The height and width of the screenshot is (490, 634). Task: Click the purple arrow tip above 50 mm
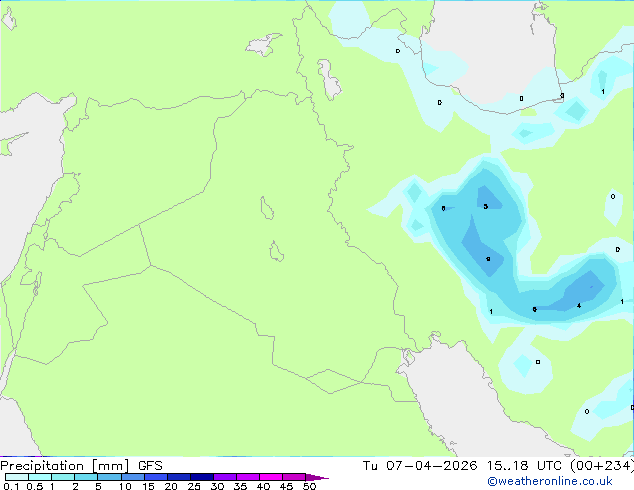click(x=317, y=477)
